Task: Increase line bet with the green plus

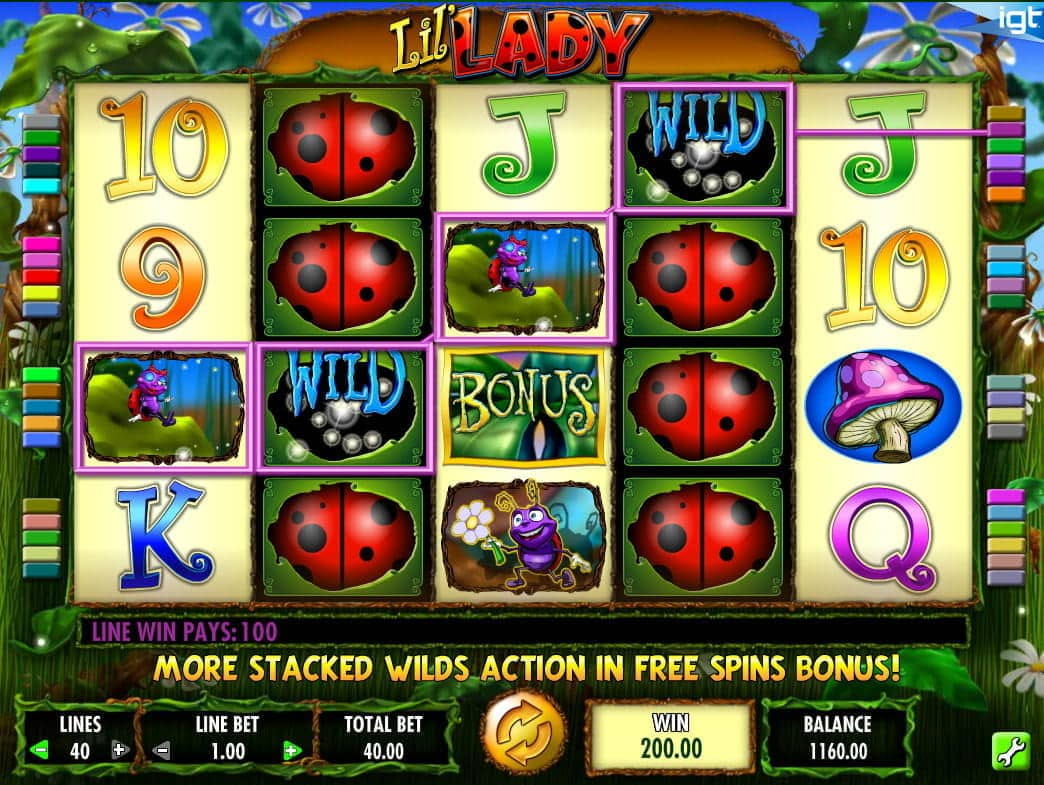Action: pos(291,752)
